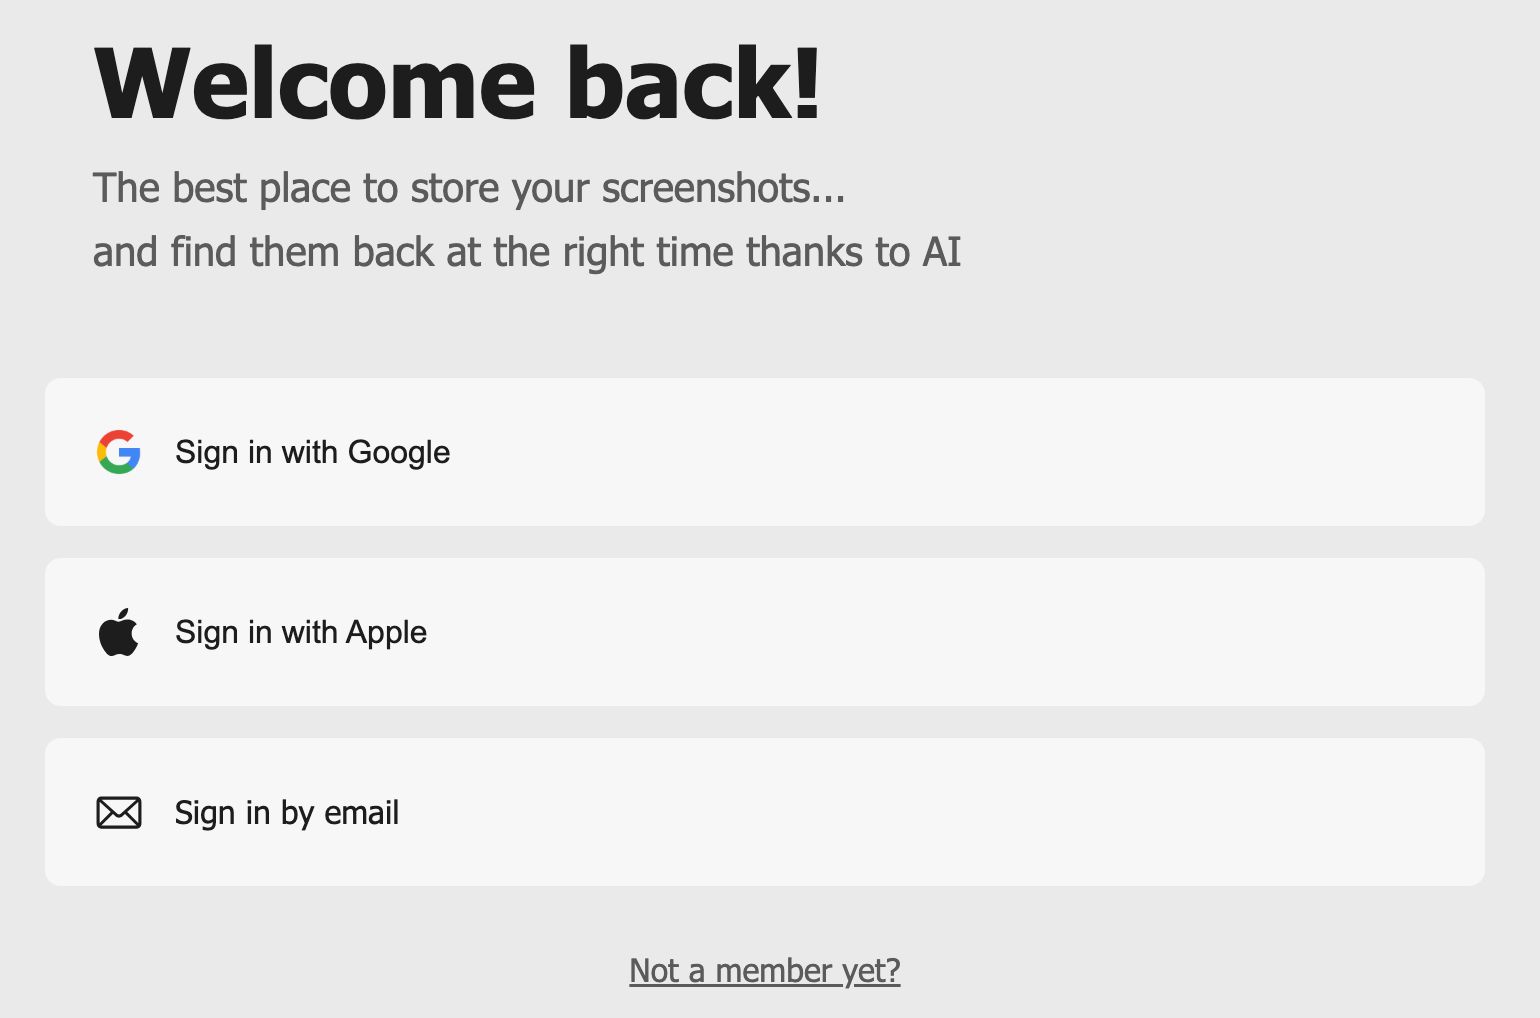This screenshot has width=1540, height=1018.
Task: Click the black Apple silhouette icon
Action: [x=118, y=632]
